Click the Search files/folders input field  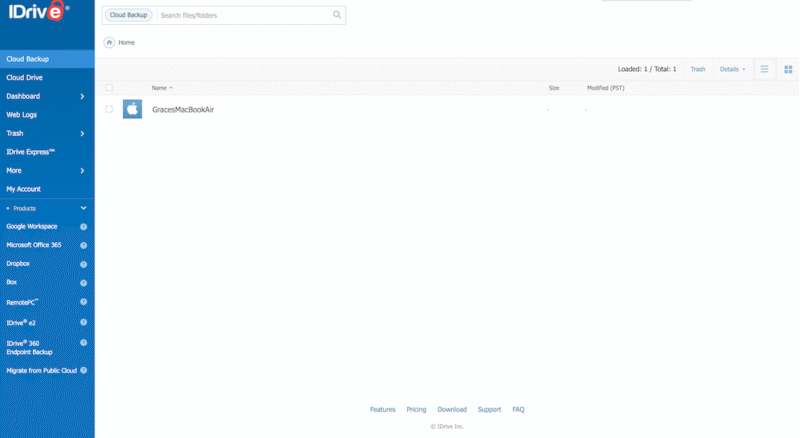[244, 15]
